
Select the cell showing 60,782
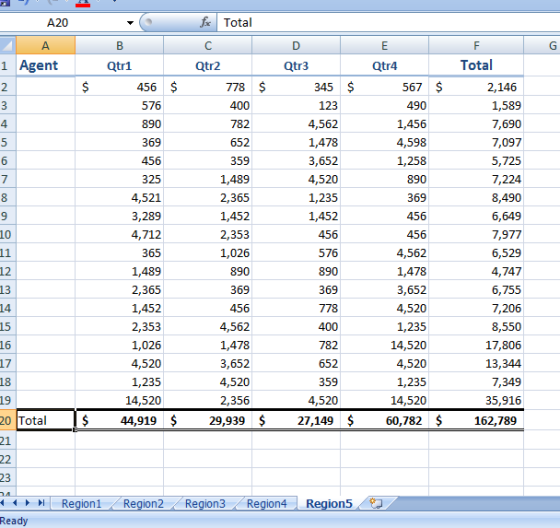(x=384, y=420)
